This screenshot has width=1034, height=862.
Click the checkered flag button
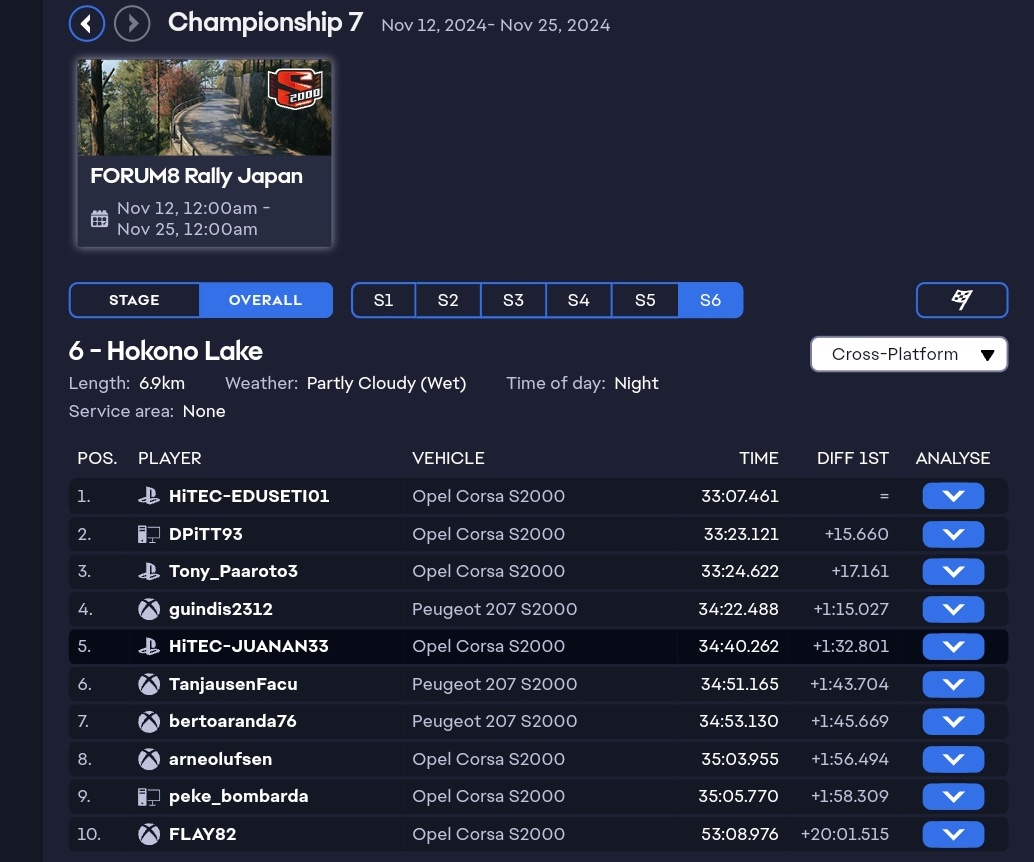click(961, 300)
